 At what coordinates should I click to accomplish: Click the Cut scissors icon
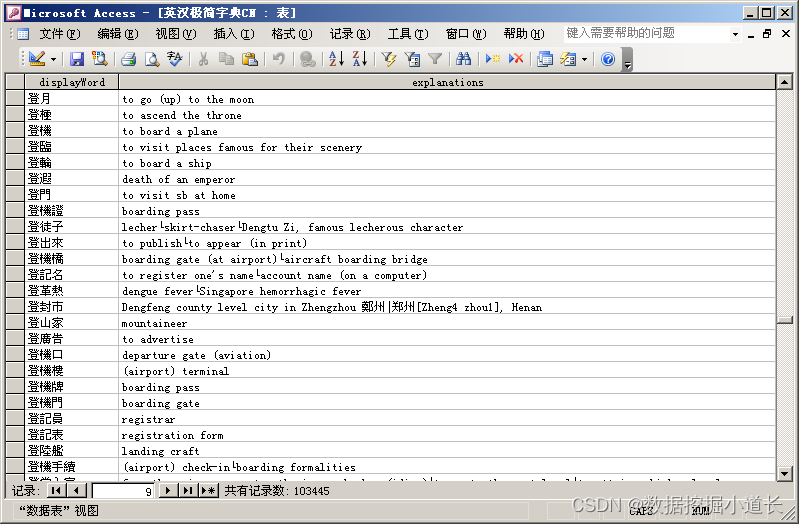click(203, 59)
